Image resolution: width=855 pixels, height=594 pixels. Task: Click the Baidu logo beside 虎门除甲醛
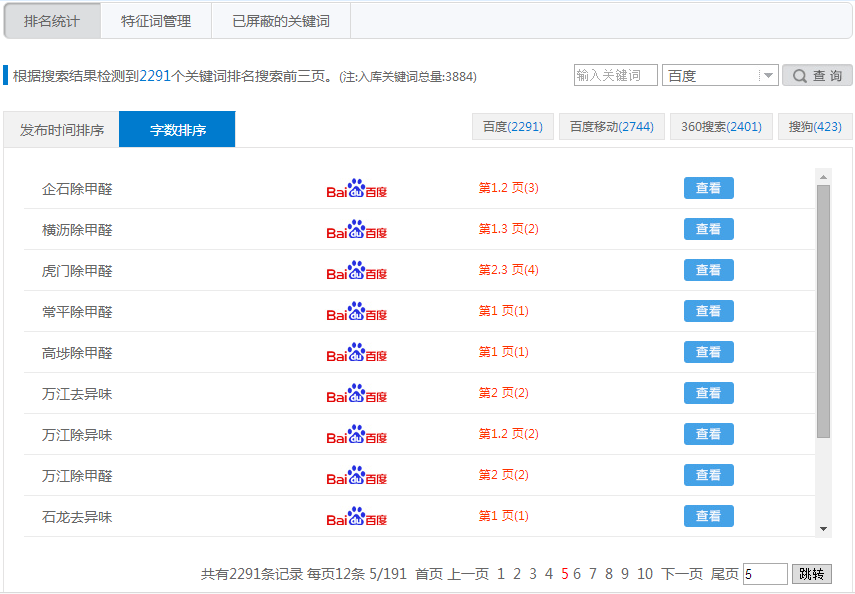tap(356, 271)
